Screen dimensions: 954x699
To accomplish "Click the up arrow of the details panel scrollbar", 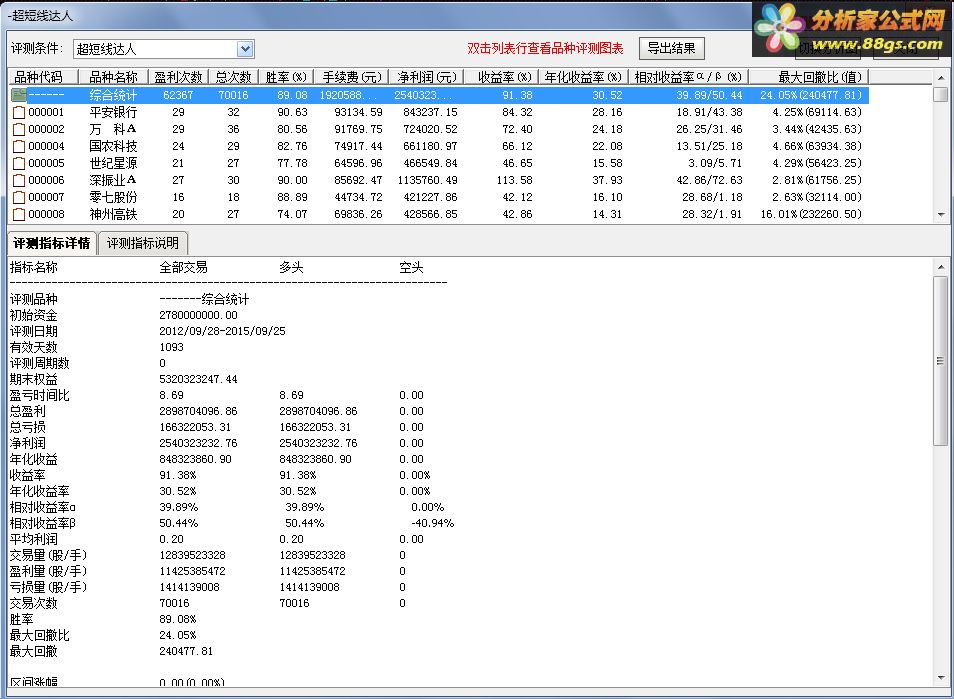I will tap(941, 266).
